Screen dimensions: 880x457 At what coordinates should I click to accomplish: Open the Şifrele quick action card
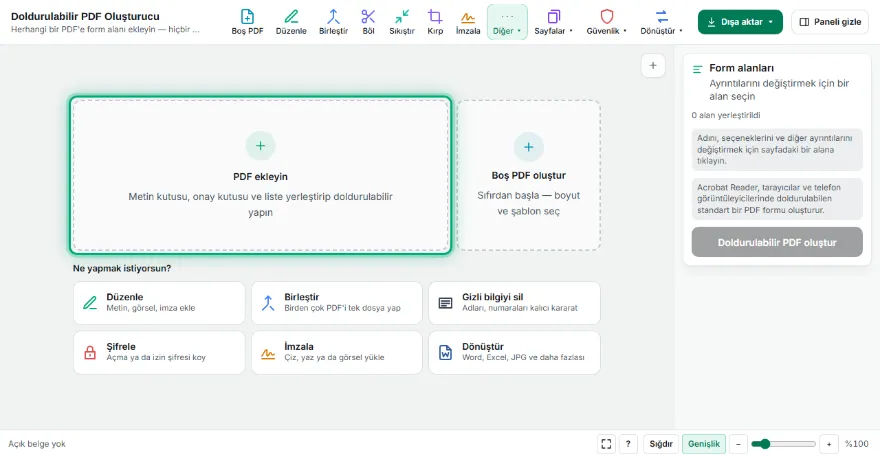(x=159, y=353)
